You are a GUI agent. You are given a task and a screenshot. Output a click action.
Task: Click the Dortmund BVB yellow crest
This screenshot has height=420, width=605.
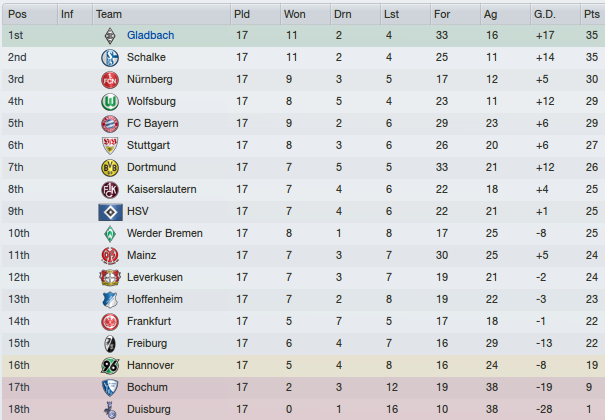[110, 168]
